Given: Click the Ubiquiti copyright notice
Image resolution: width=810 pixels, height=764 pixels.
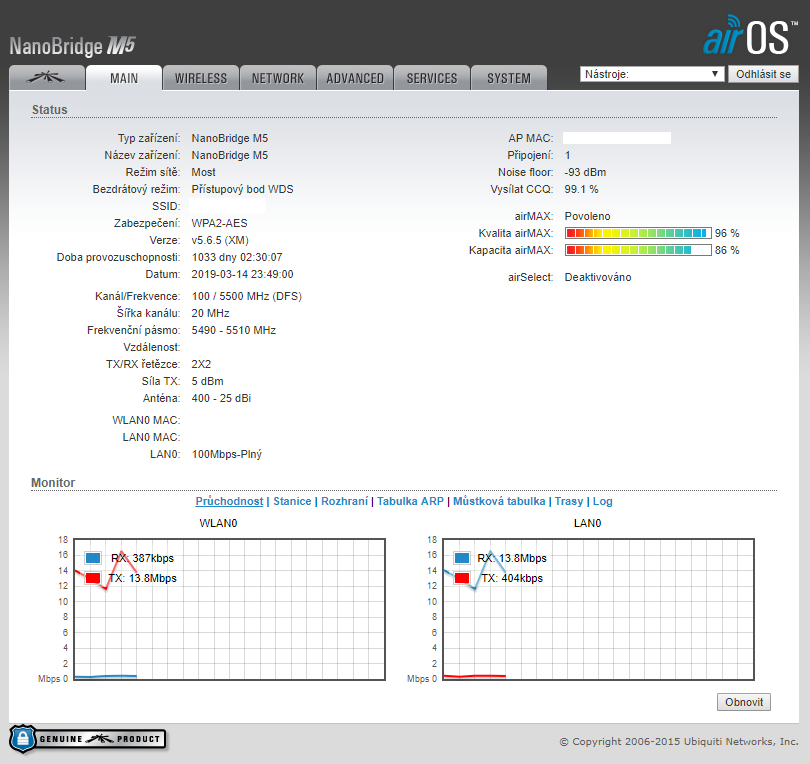Looking at the screenshot, I should click(x=679, y=741).
